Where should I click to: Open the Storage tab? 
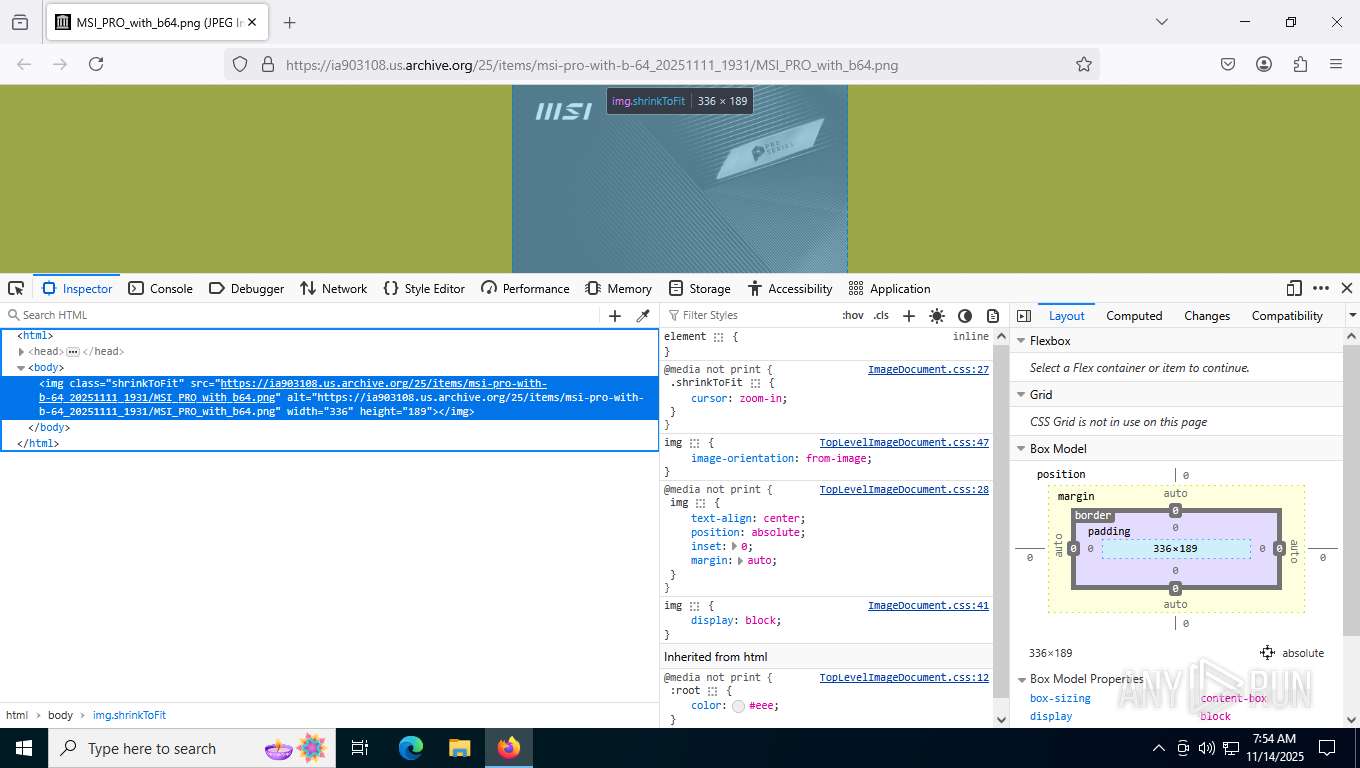[x=699, y=288]
